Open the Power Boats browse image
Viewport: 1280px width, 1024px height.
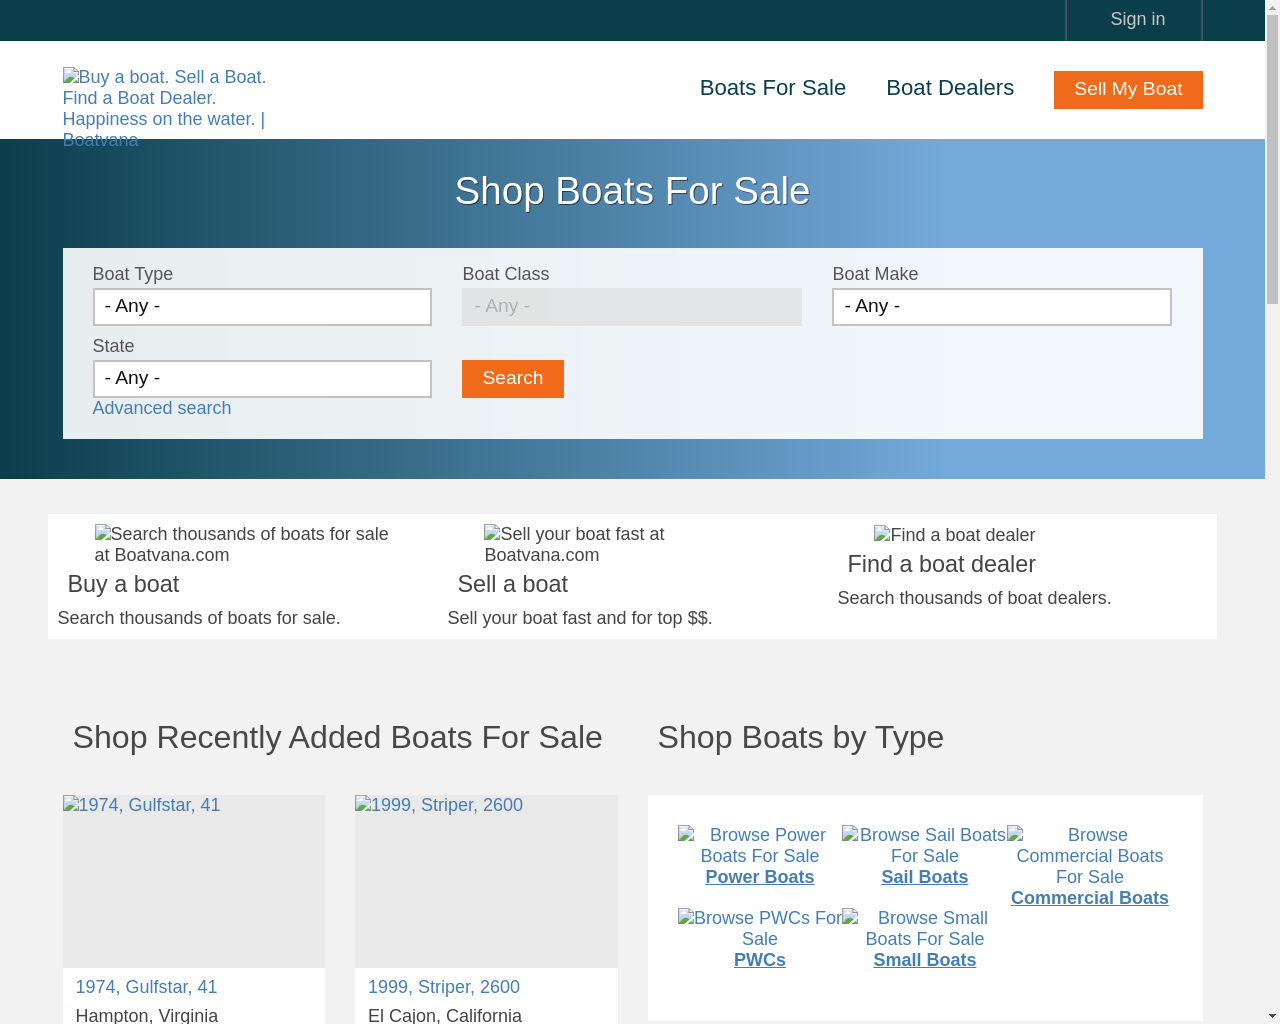[760, 845]
